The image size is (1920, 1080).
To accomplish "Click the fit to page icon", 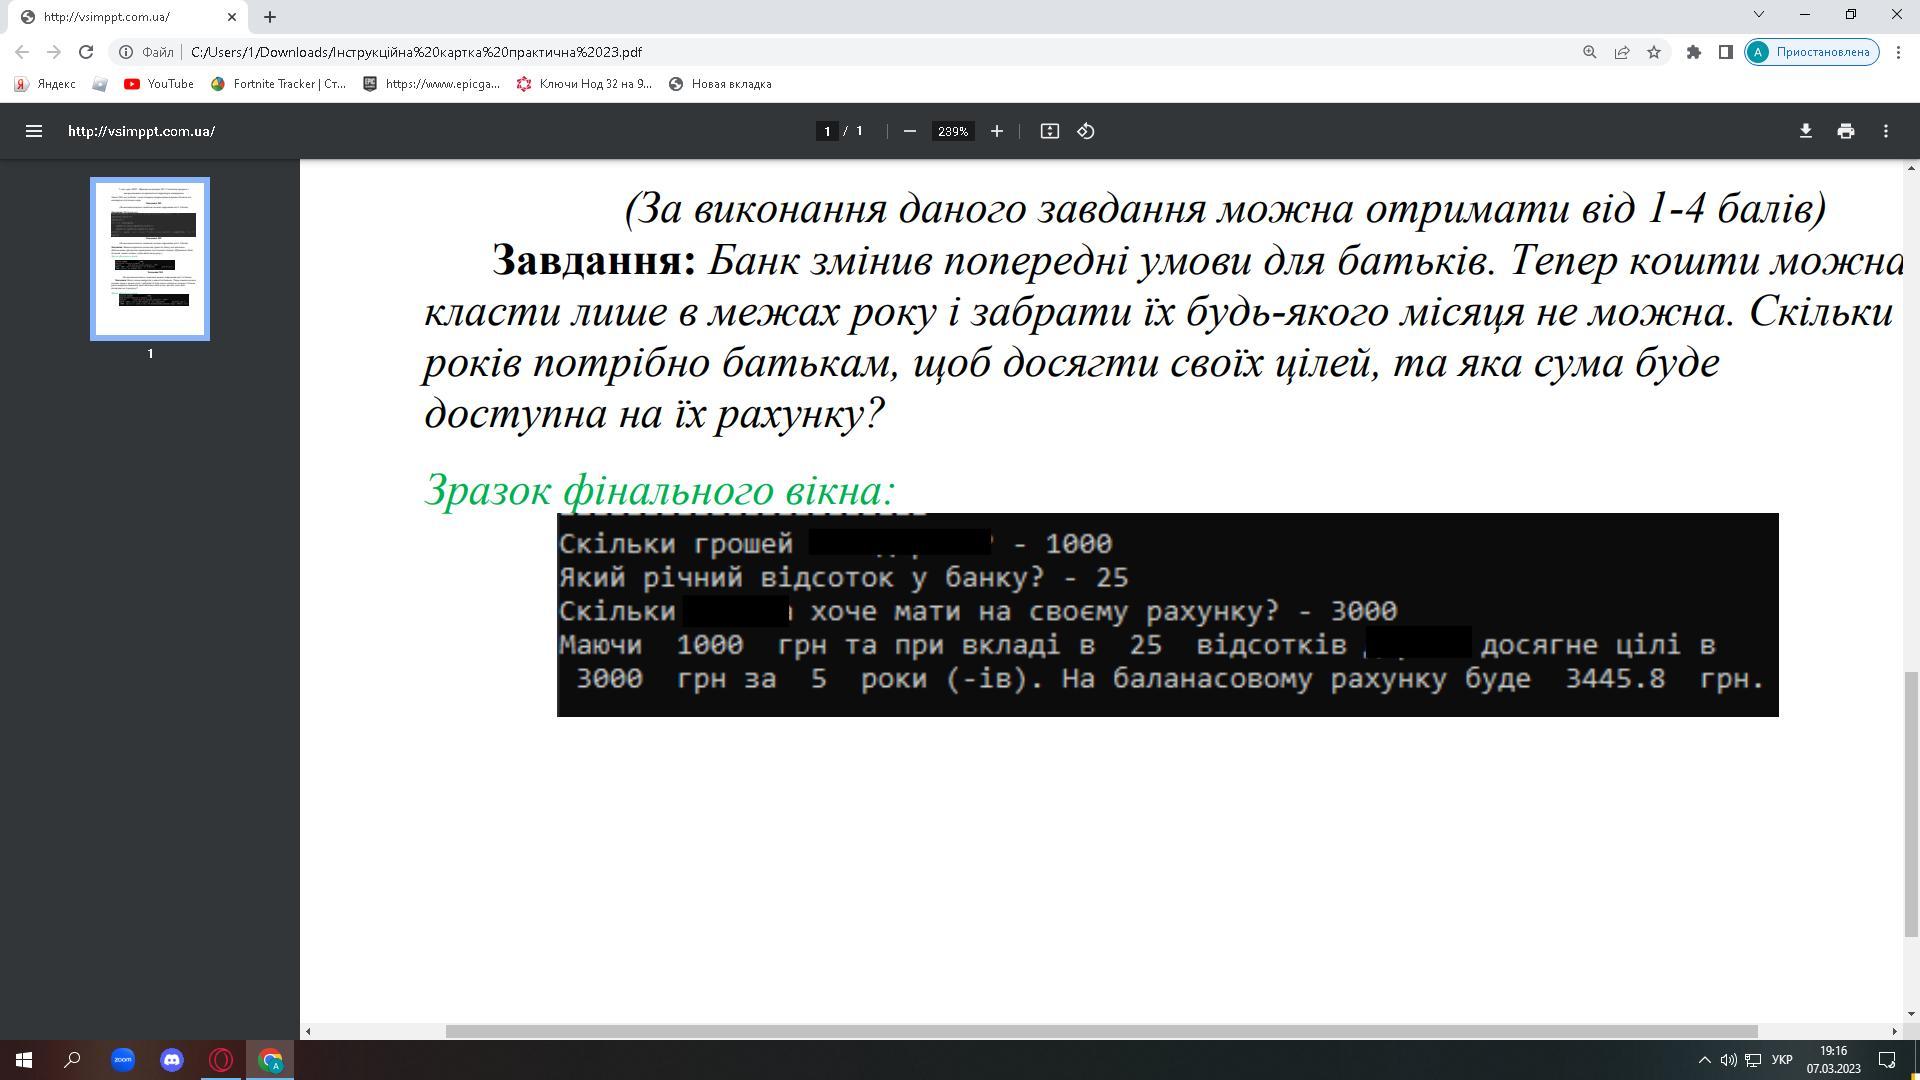I will (1049, 131).
